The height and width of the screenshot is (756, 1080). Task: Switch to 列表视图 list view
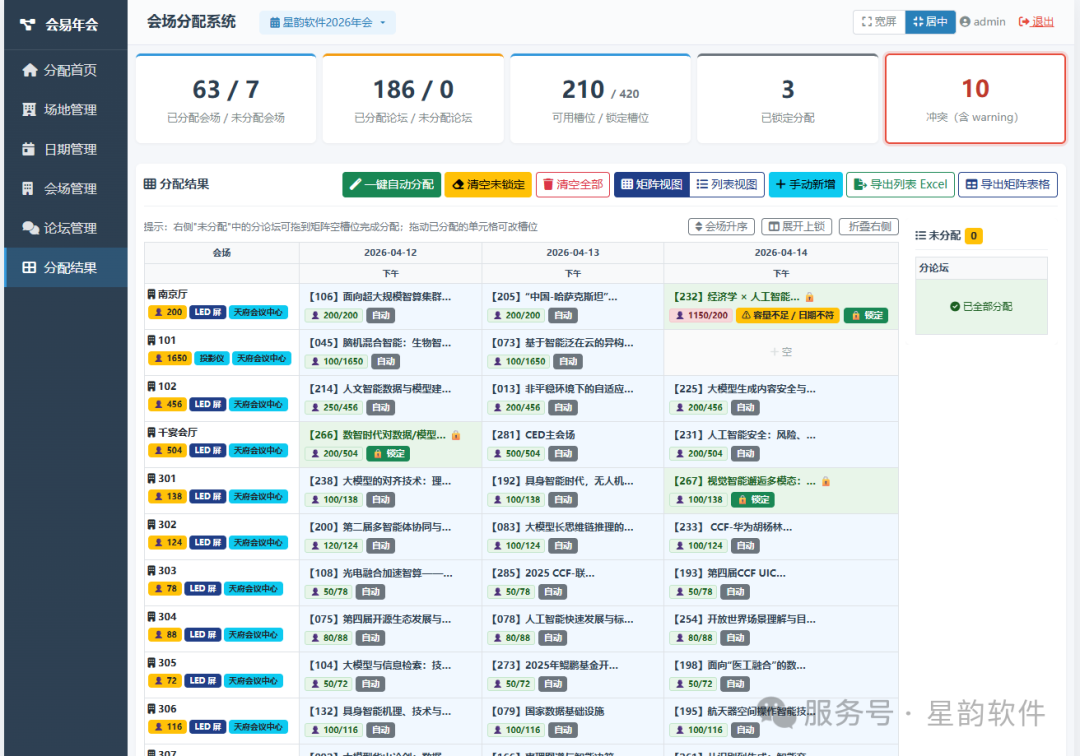727,185
